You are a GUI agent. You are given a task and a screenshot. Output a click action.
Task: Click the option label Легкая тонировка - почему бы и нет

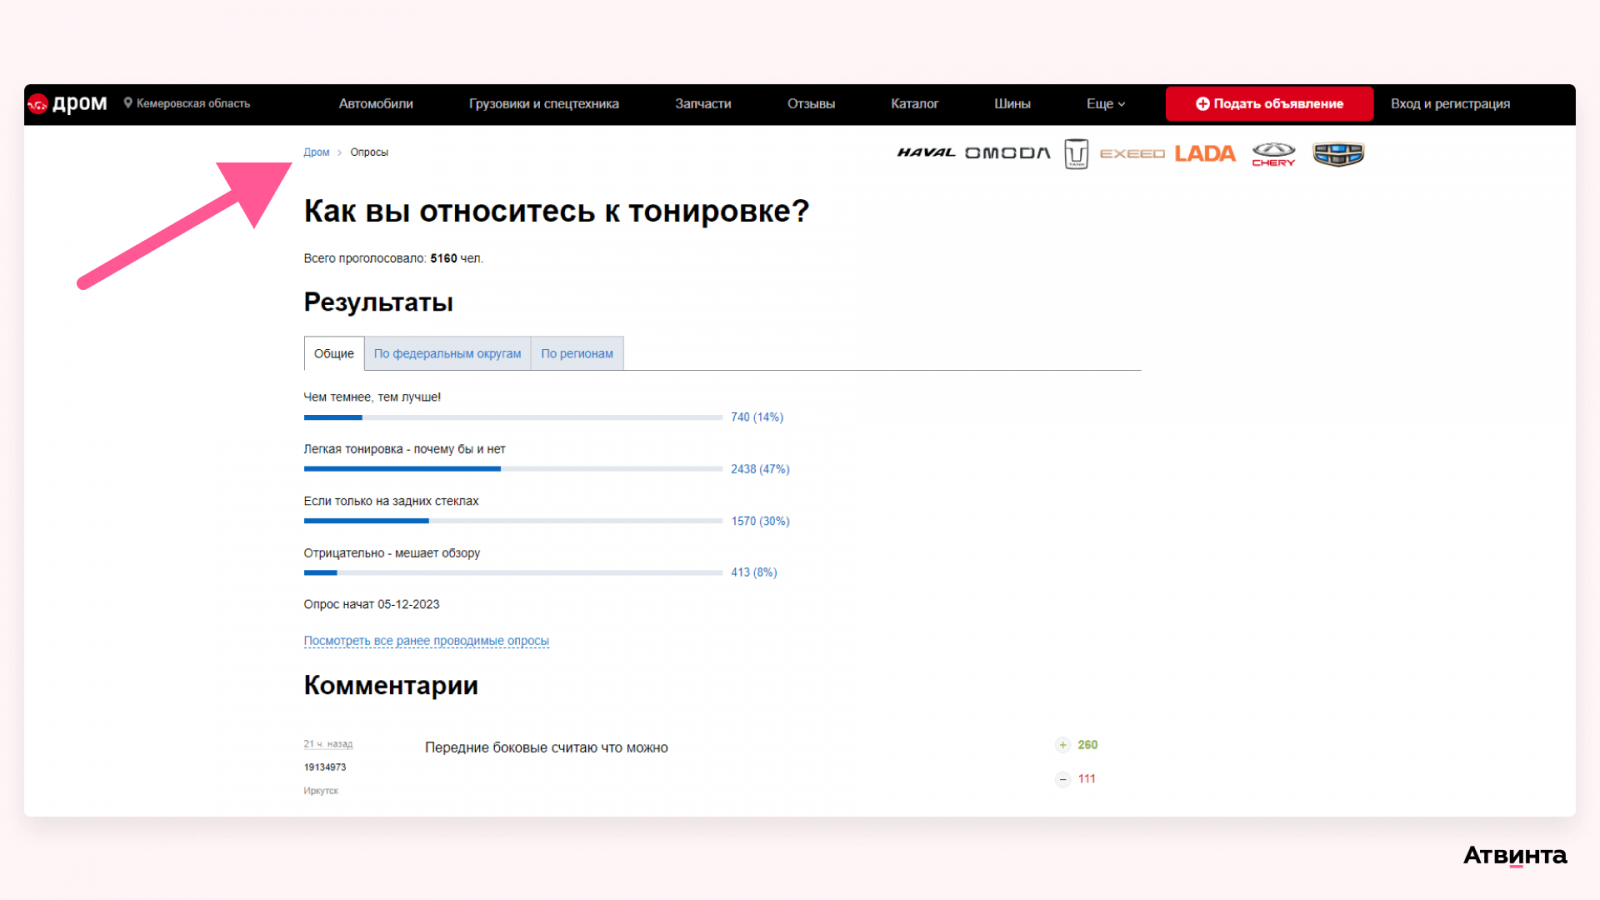tap(405, 449)
